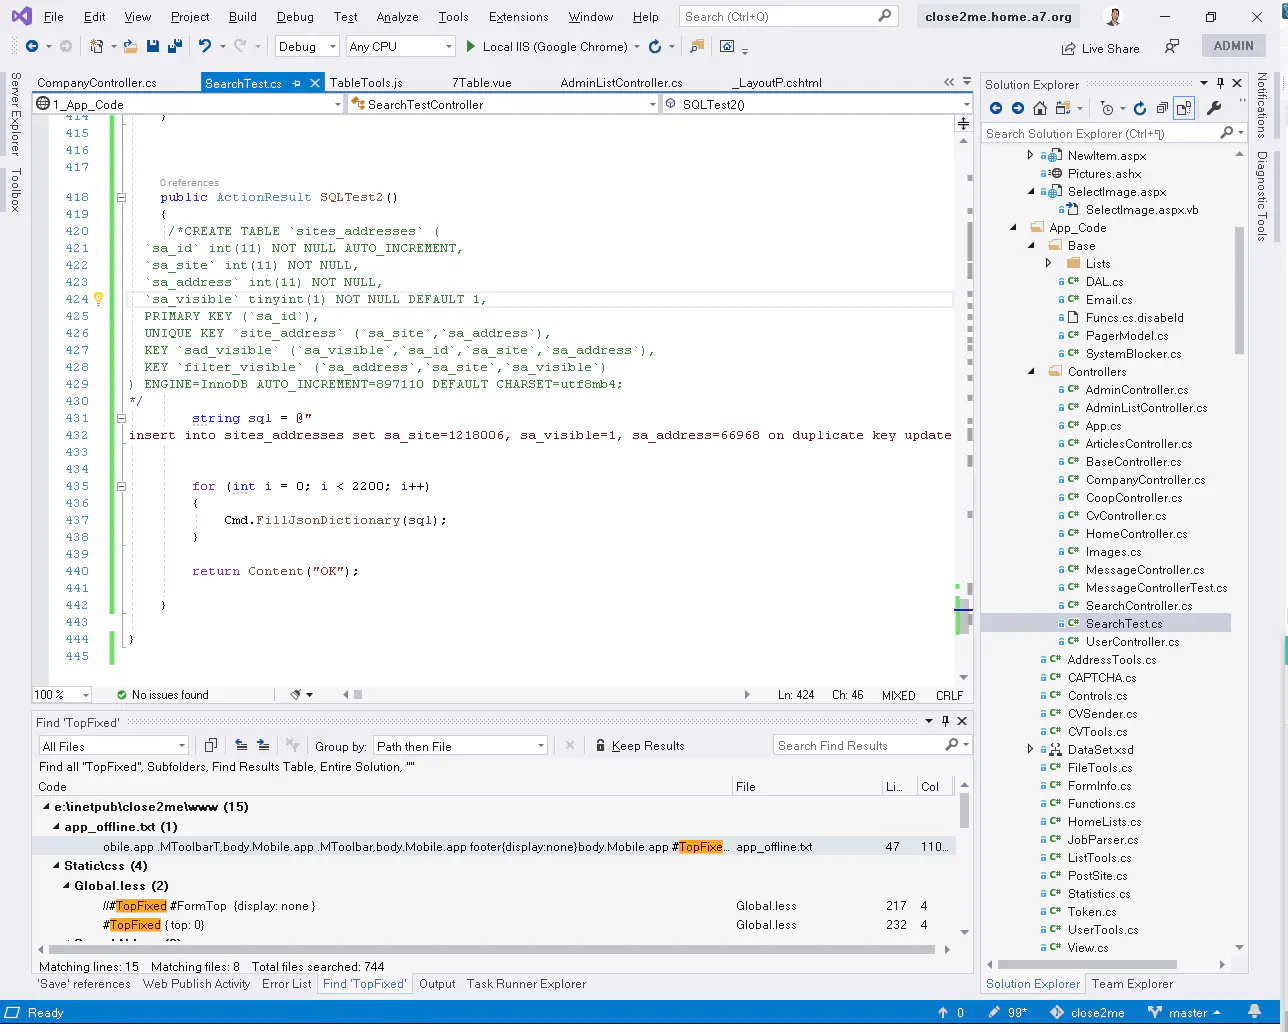The width and height of the screenshot is (1288, 1032).
Task: Open the Debug configuration dropdown
Action: (x=308, y=46)
